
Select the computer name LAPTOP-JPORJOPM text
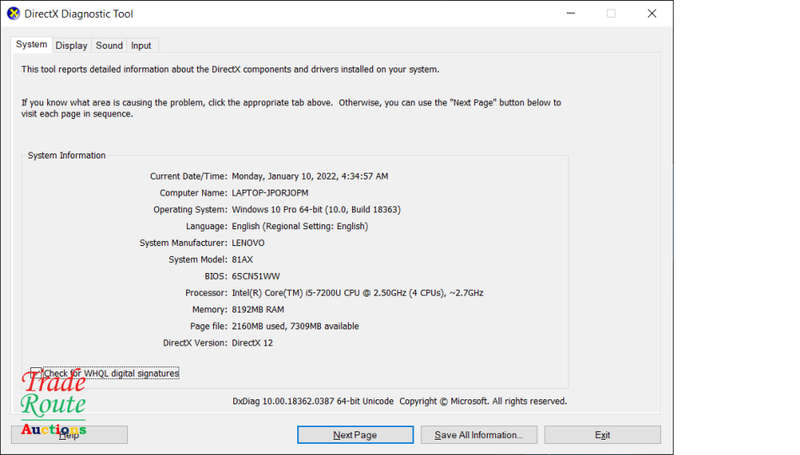coord(270,193)
